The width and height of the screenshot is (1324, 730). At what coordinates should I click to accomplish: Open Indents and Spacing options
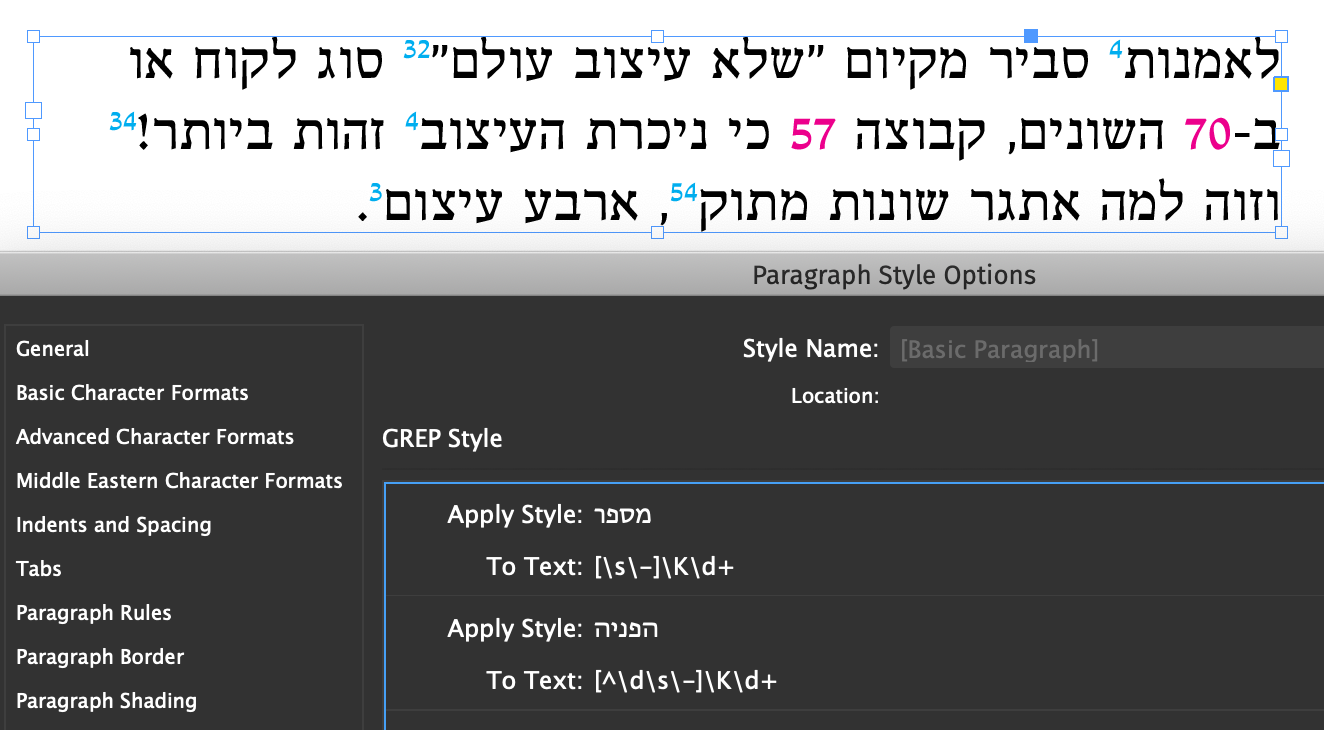113,524
